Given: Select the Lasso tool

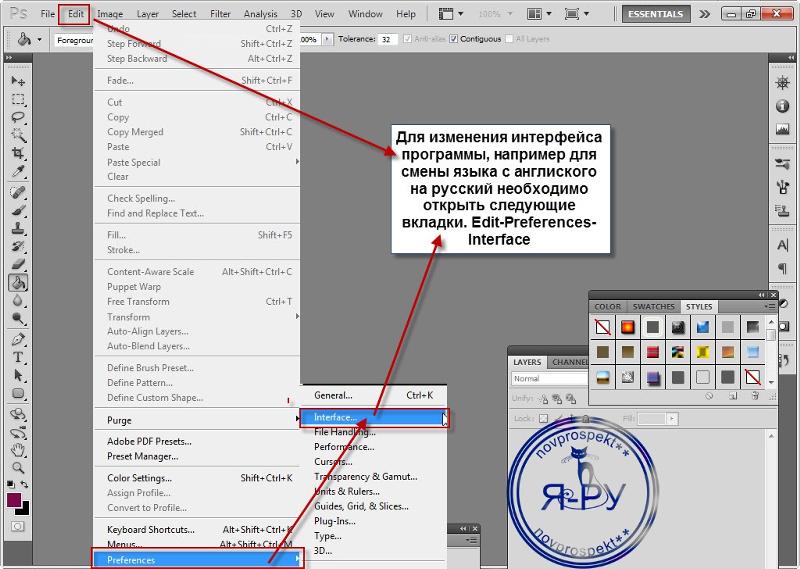Looking at the screenshot, I should pyautogui.click(x=18, y=117).
